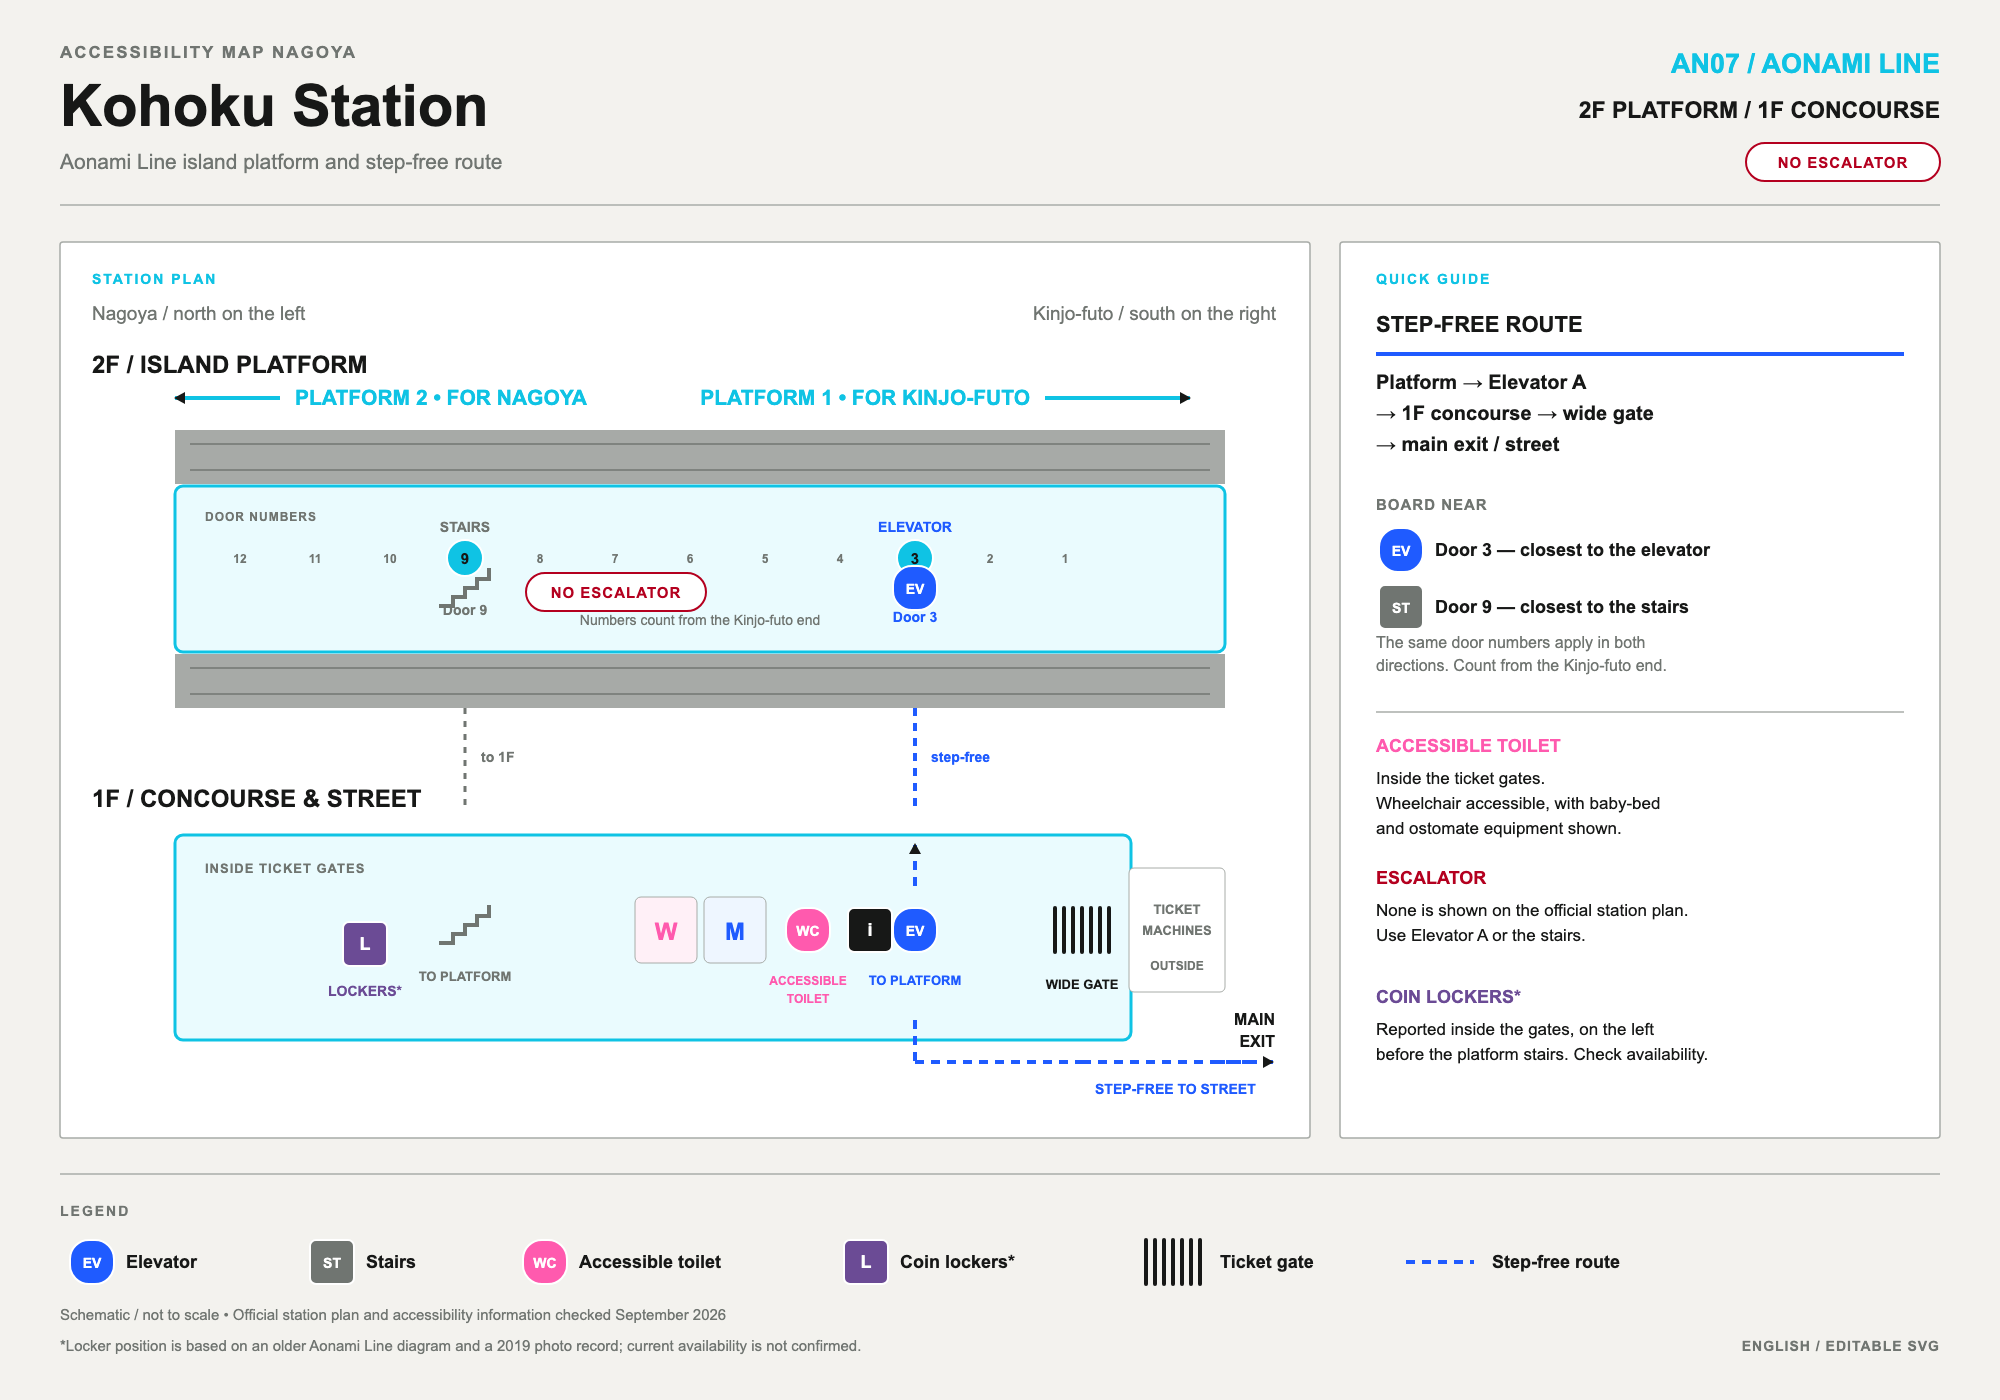Click the Kohoku Station title

(x=274, y=106)
